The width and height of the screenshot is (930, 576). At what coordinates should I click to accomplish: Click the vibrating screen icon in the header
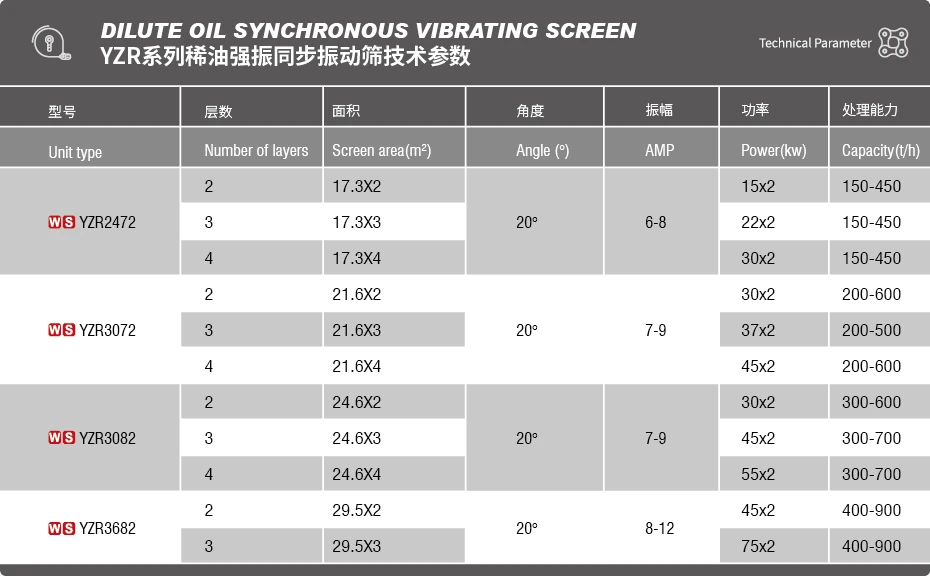[x=50, y=43]
